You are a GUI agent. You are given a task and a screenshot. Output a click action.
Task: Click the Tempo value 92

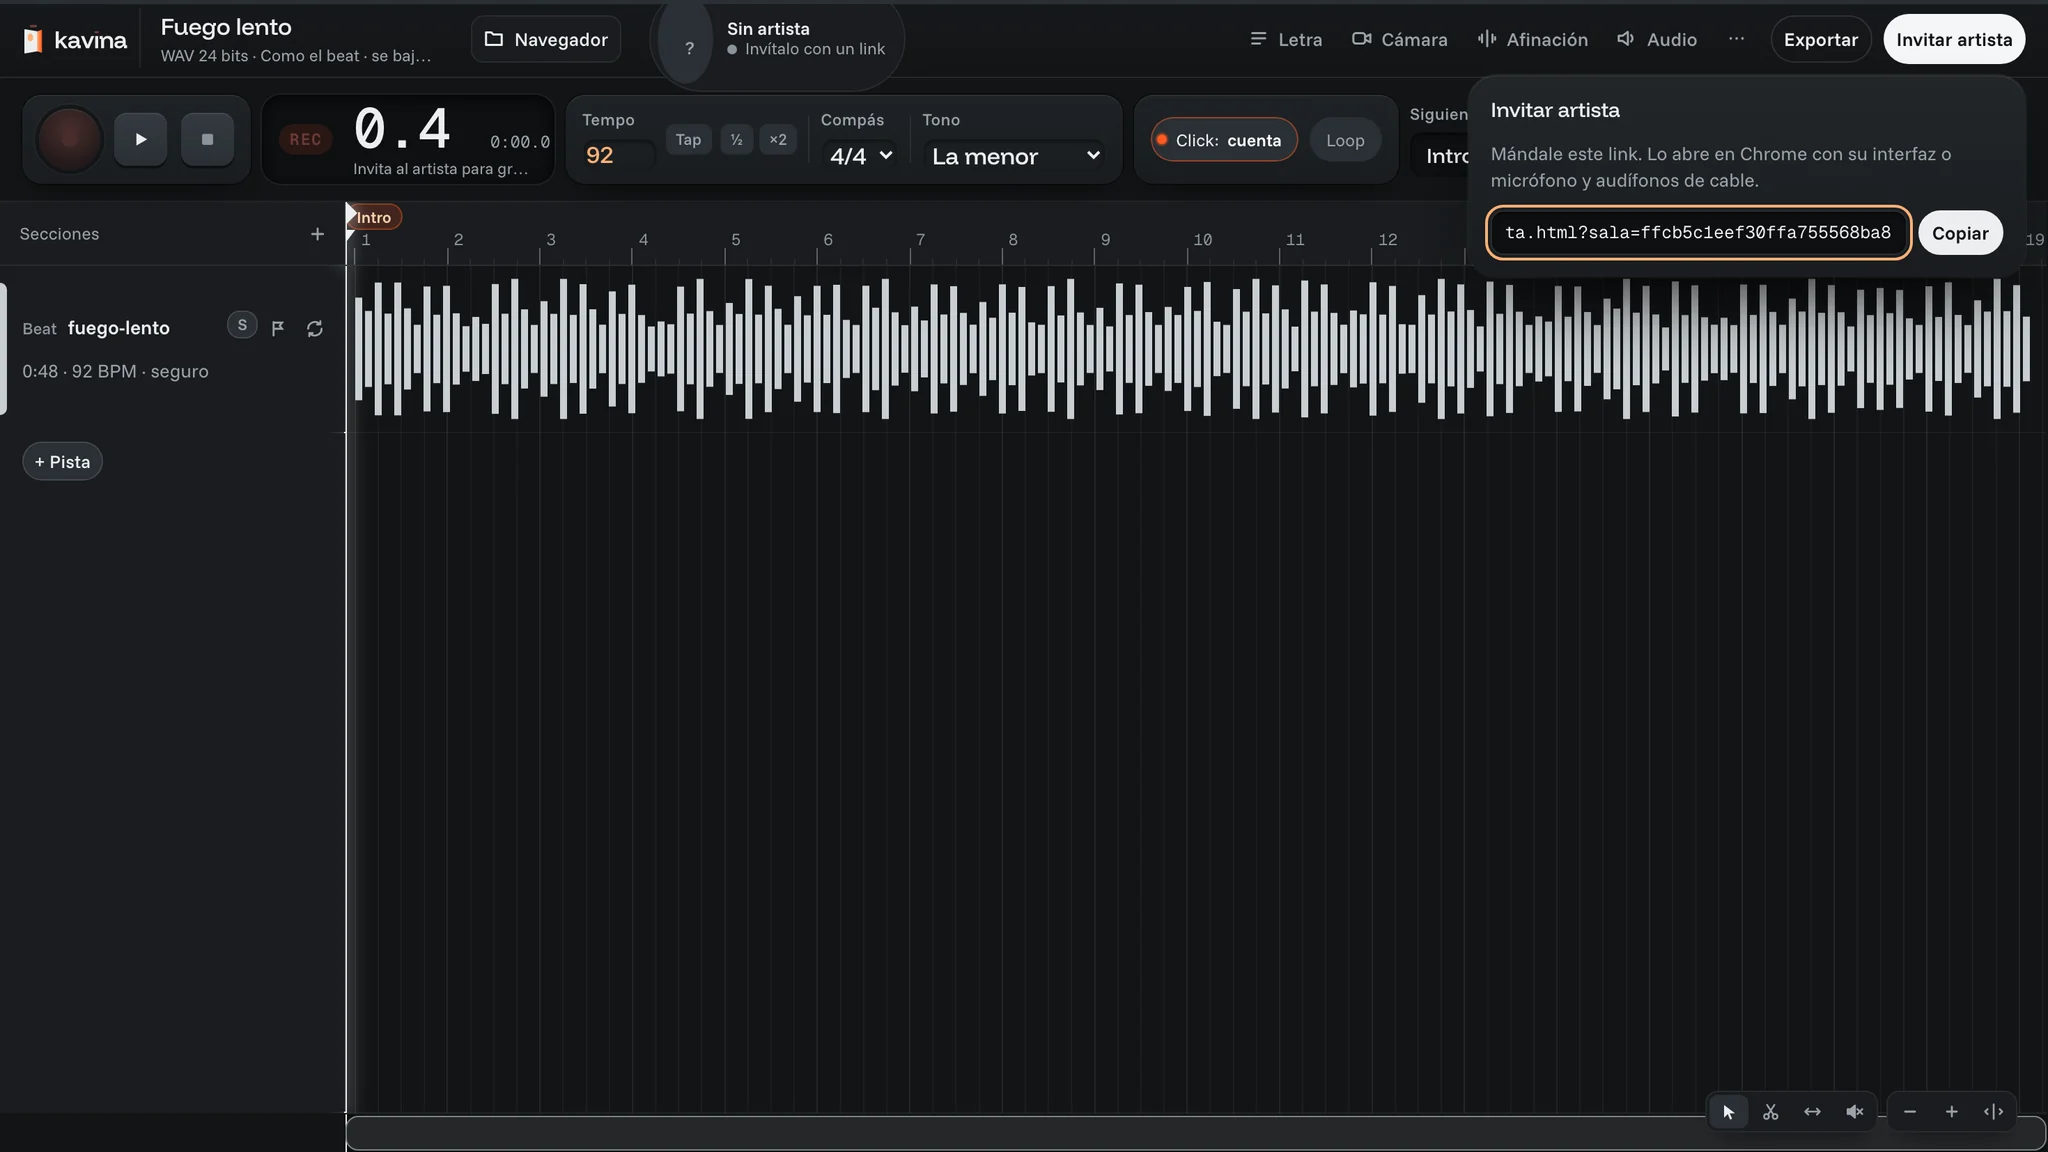point(617,155)
